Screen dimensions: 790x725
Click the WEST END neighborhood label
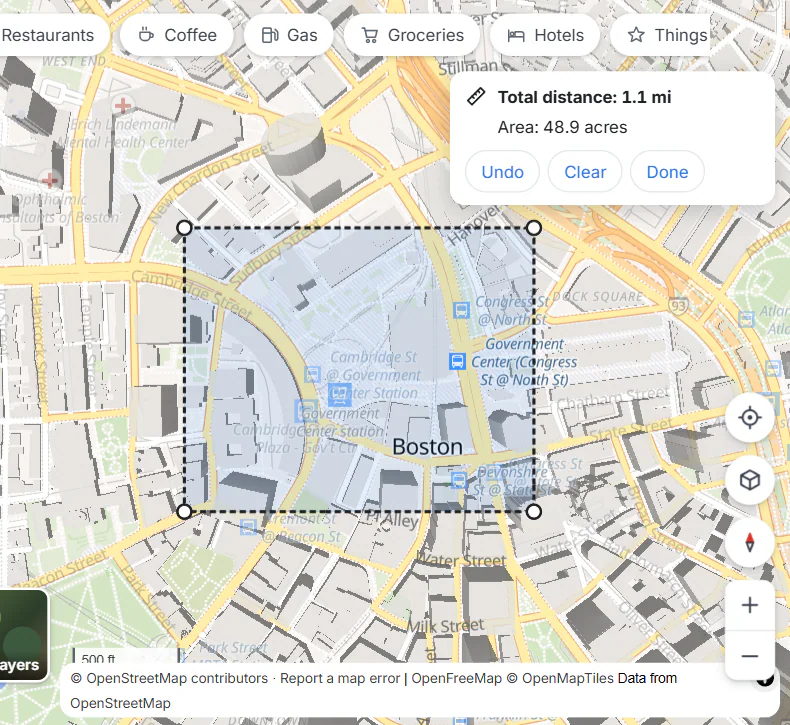74,61
